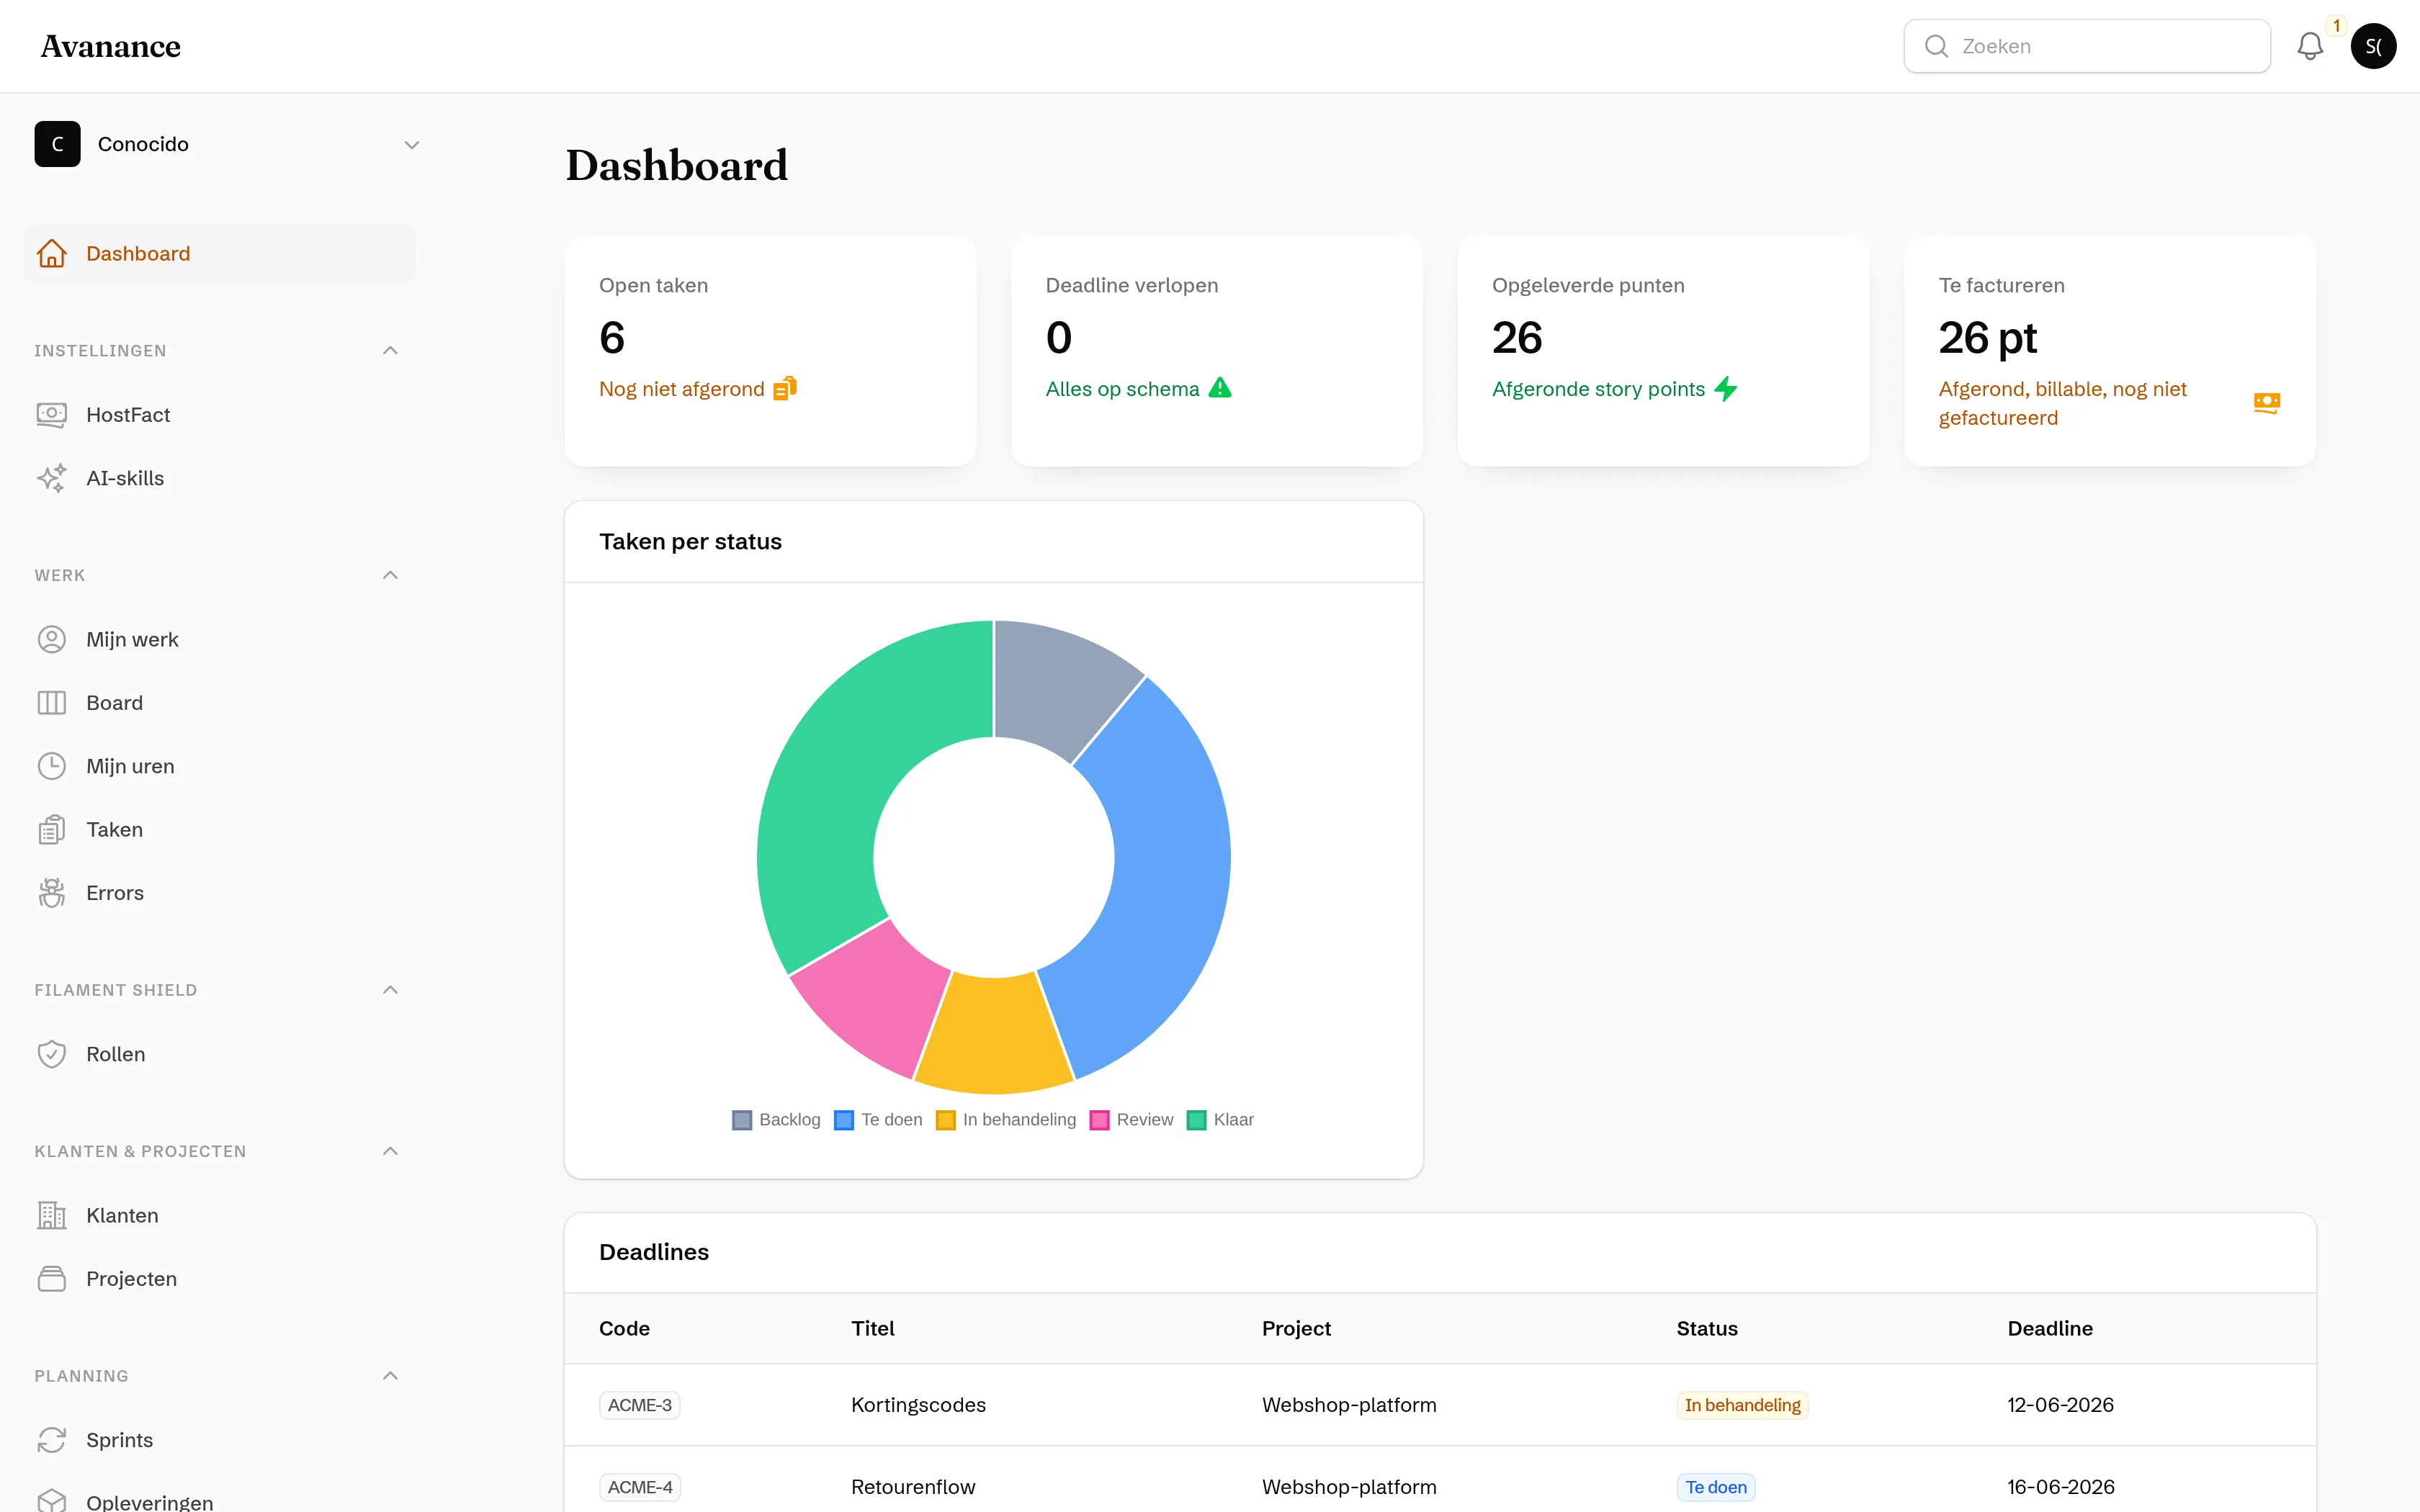Click the Board columns icon
This screenshot has width=2420, height=1512.
point(52,703)
